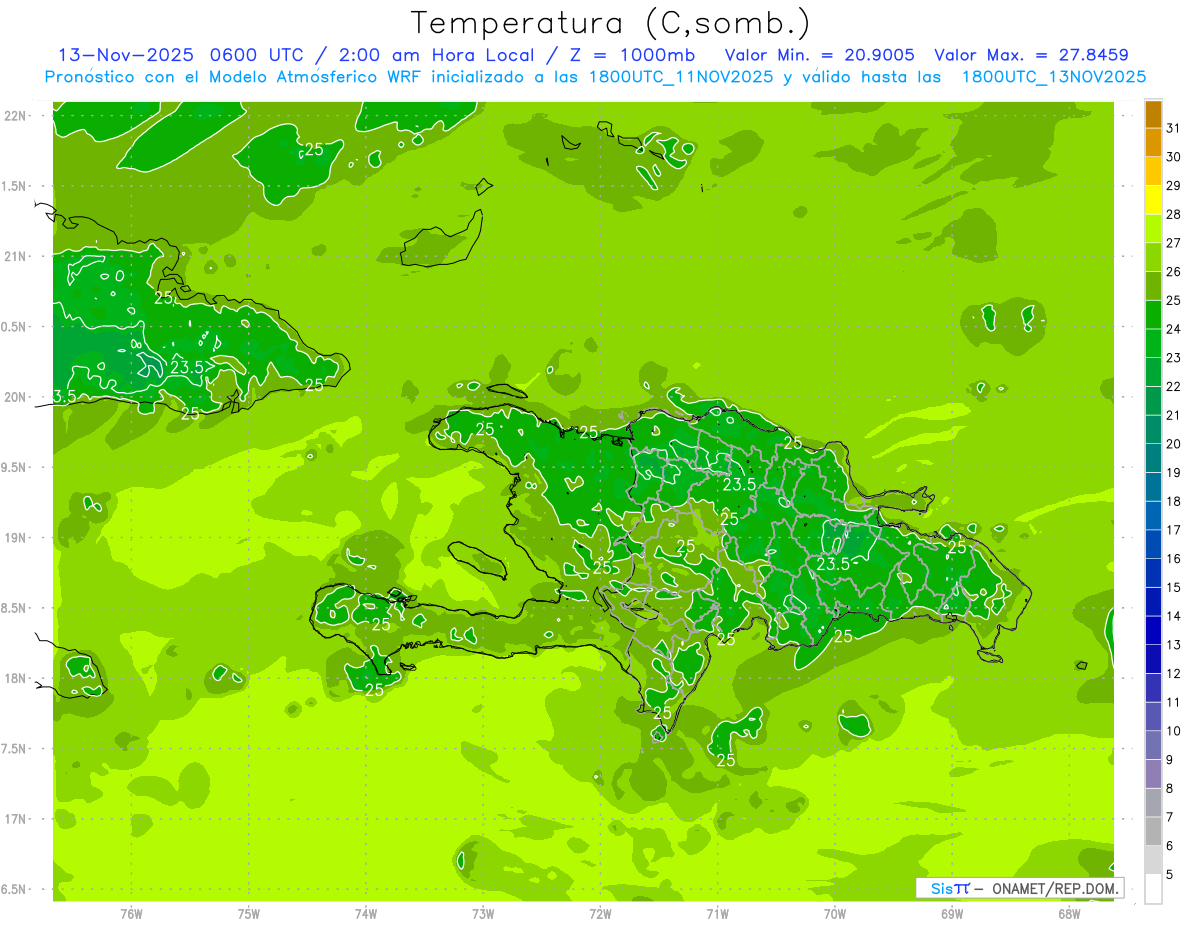Click the '17N' latitude axis label

pos(16,819)
